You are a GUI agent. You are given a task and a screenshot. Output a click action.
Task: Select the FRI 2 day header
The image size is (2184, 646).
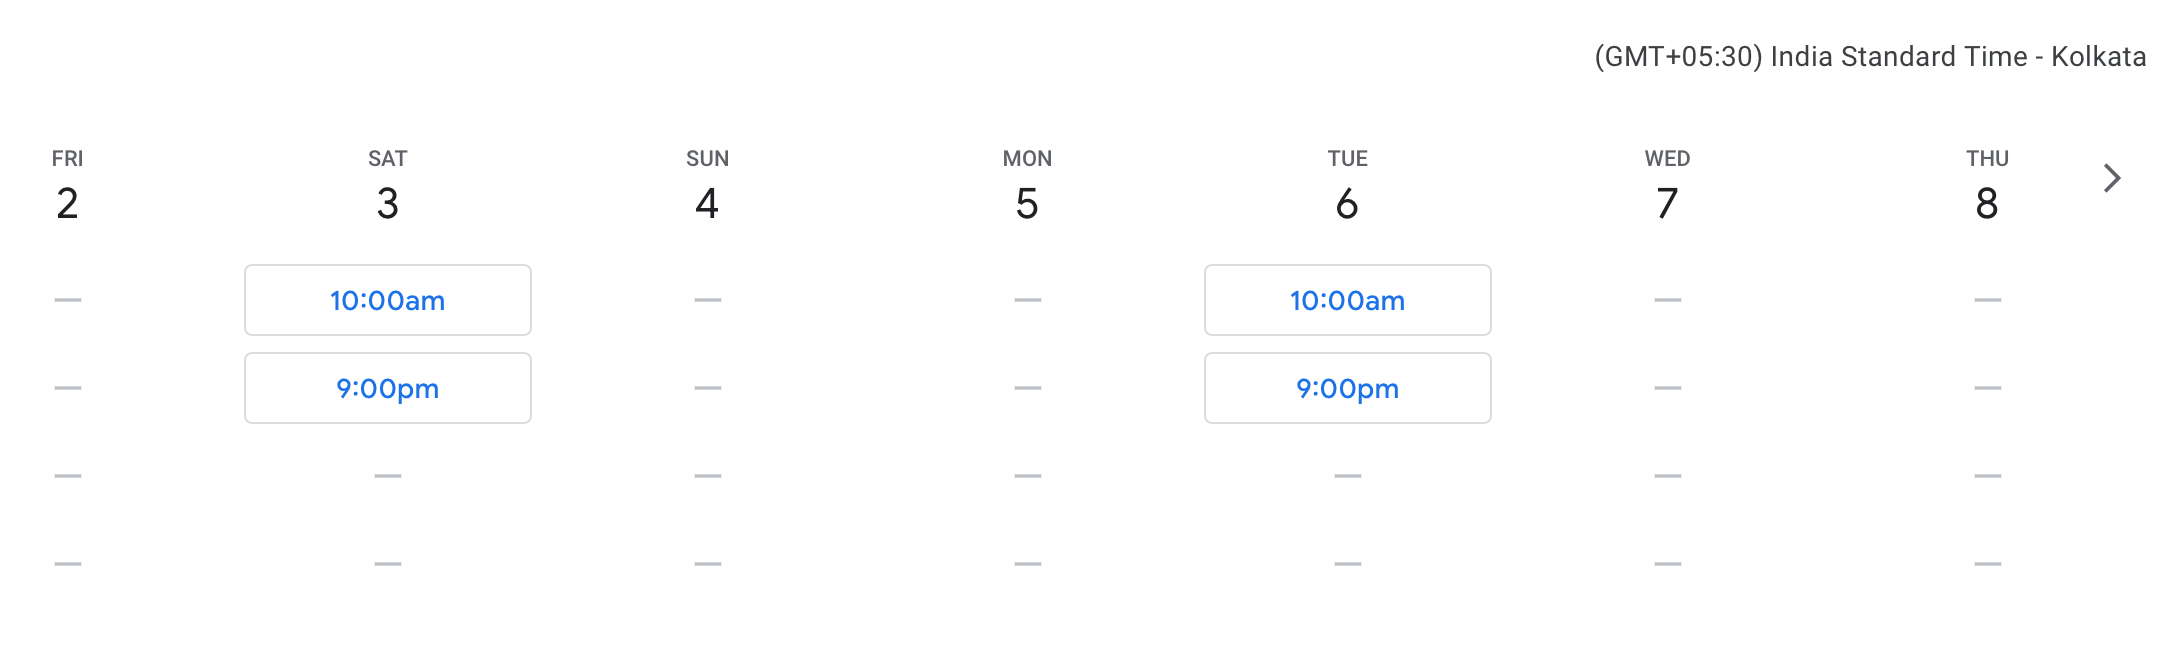click(67, 187)
